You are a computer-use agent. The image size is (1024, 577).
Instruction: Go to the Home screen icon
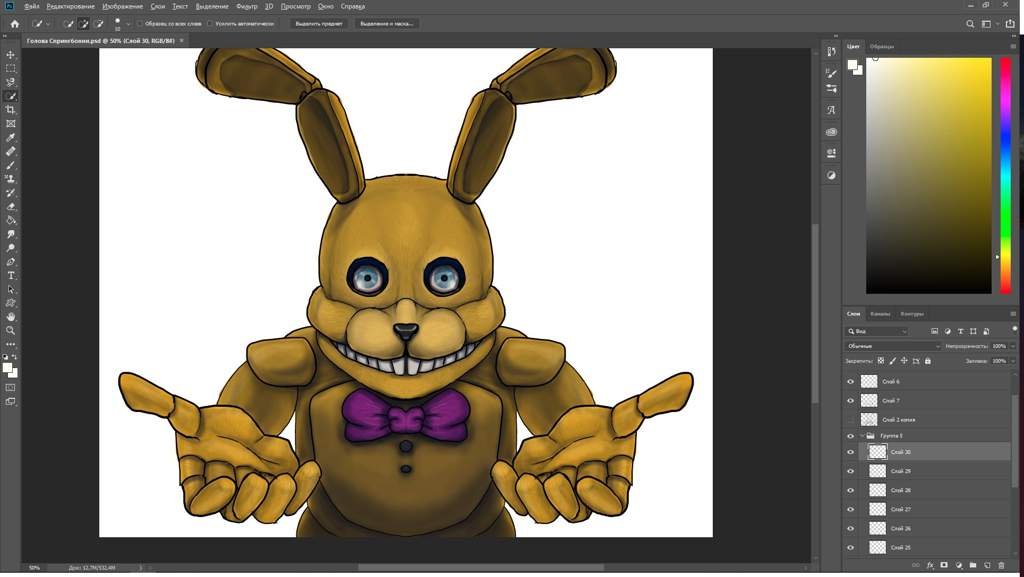(14, 23)
